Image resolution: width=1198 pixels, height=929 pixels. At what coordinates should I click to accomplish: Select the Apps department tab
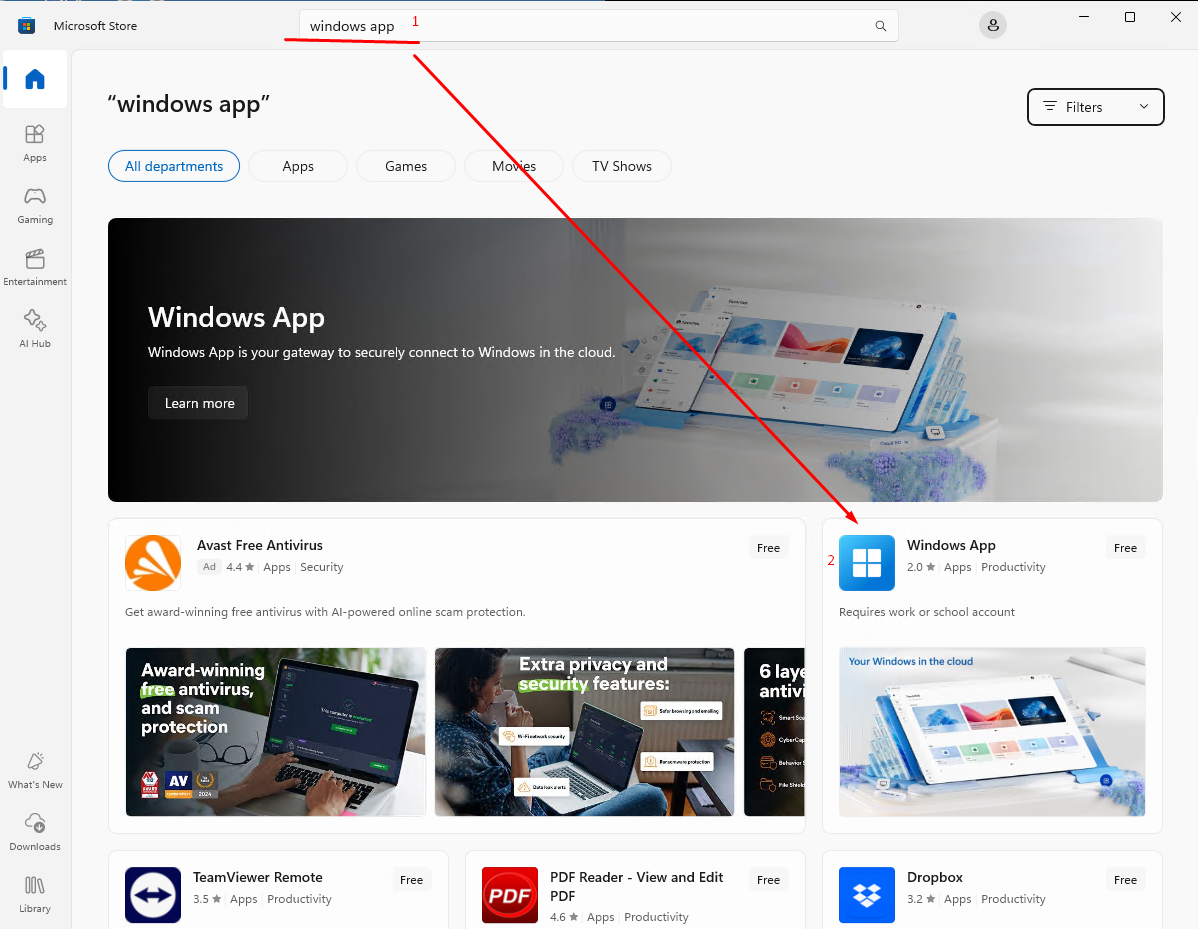[298, 166]
